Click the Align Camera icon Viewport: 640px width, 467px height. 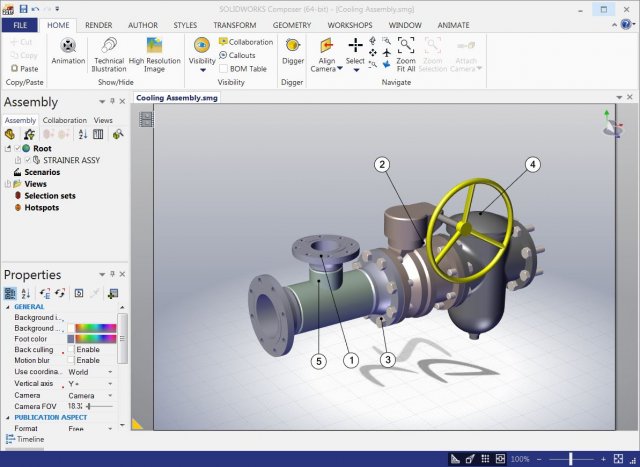point(327,45)
